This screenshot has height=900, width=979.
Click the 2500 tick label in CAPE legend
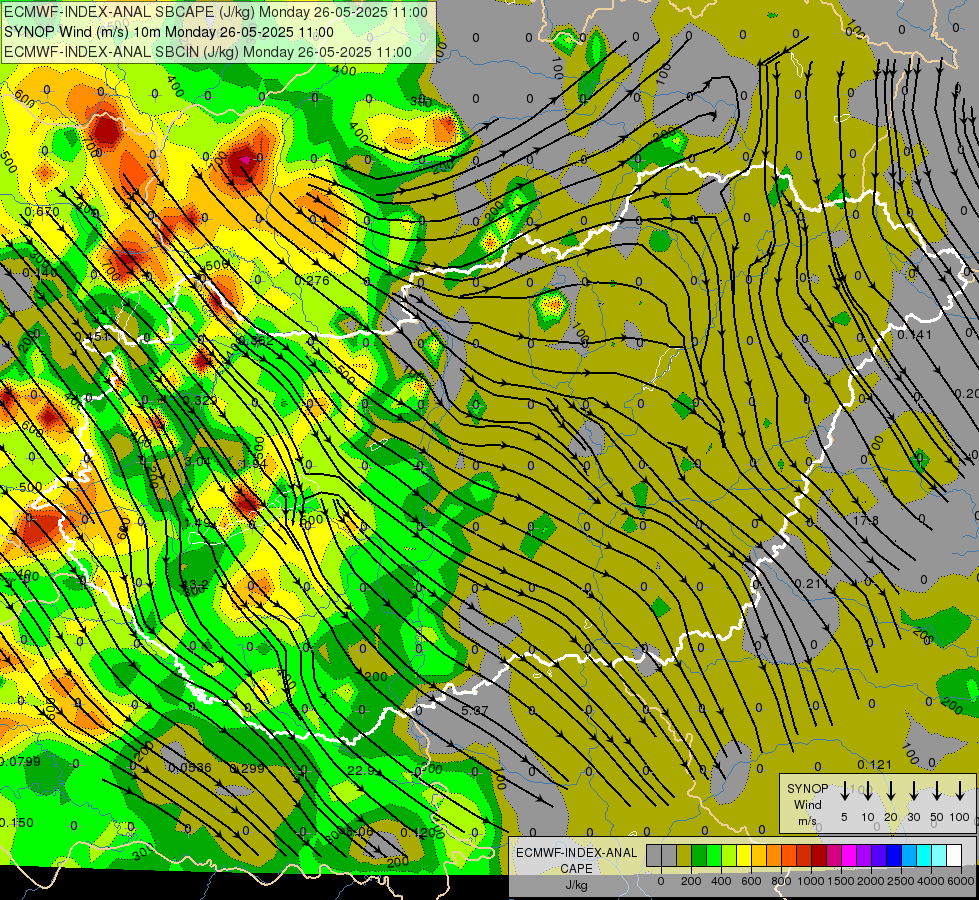click(x=901, y=881)
